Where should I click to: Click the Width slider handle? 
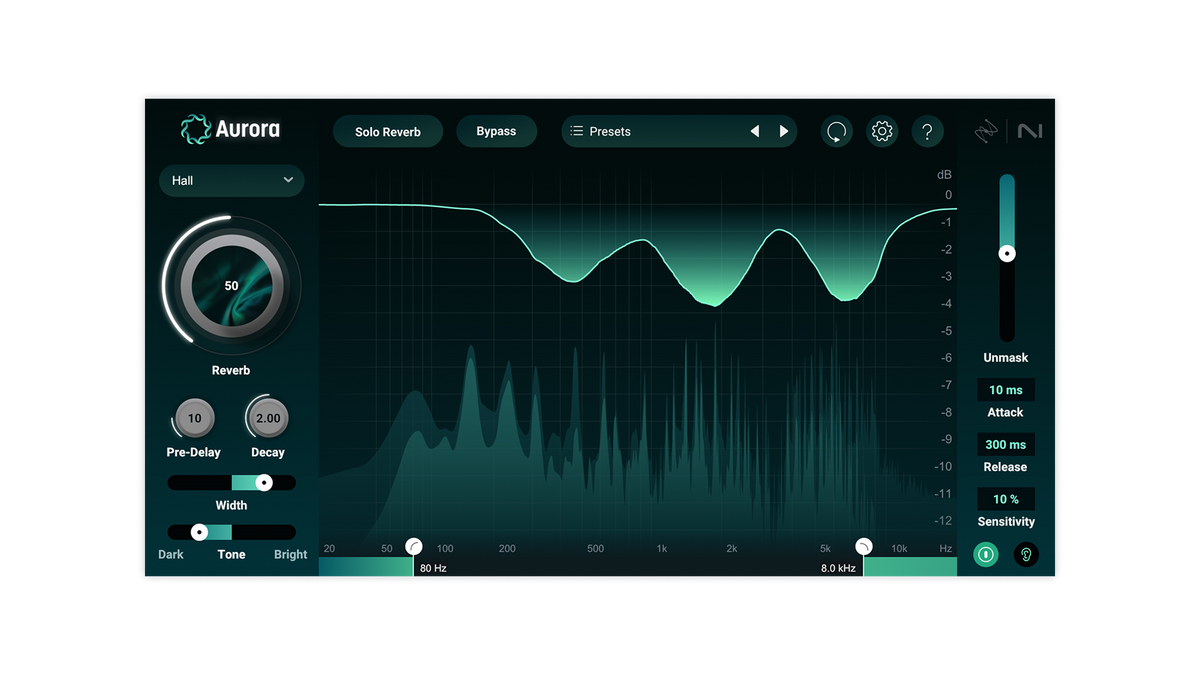[264, 483]
